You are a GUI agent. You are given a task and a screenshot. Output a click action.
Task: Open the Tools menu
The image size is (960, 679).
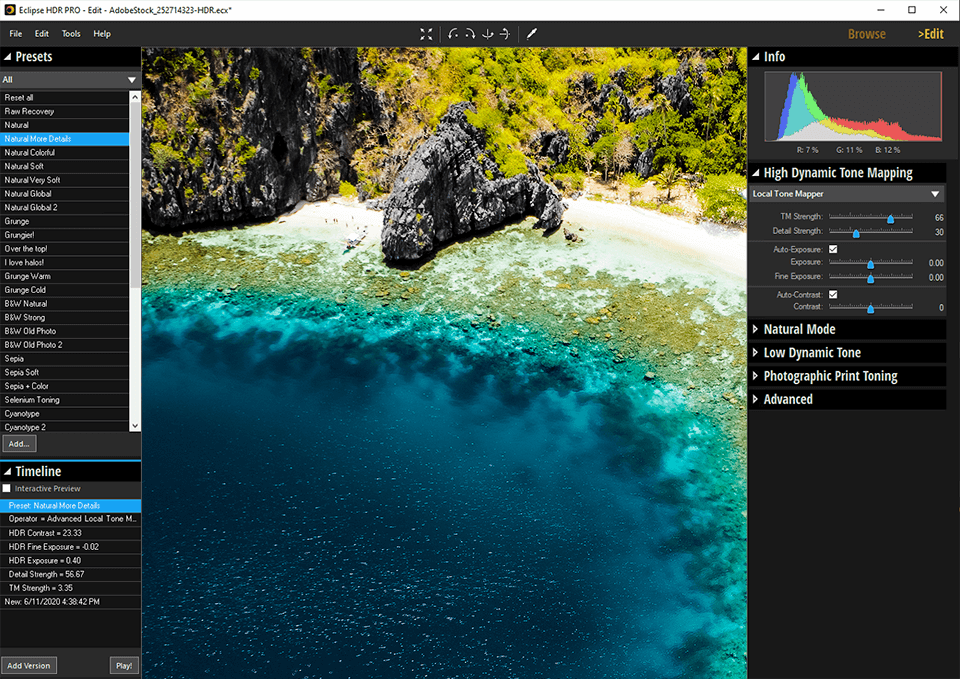[x=71, y=34]
